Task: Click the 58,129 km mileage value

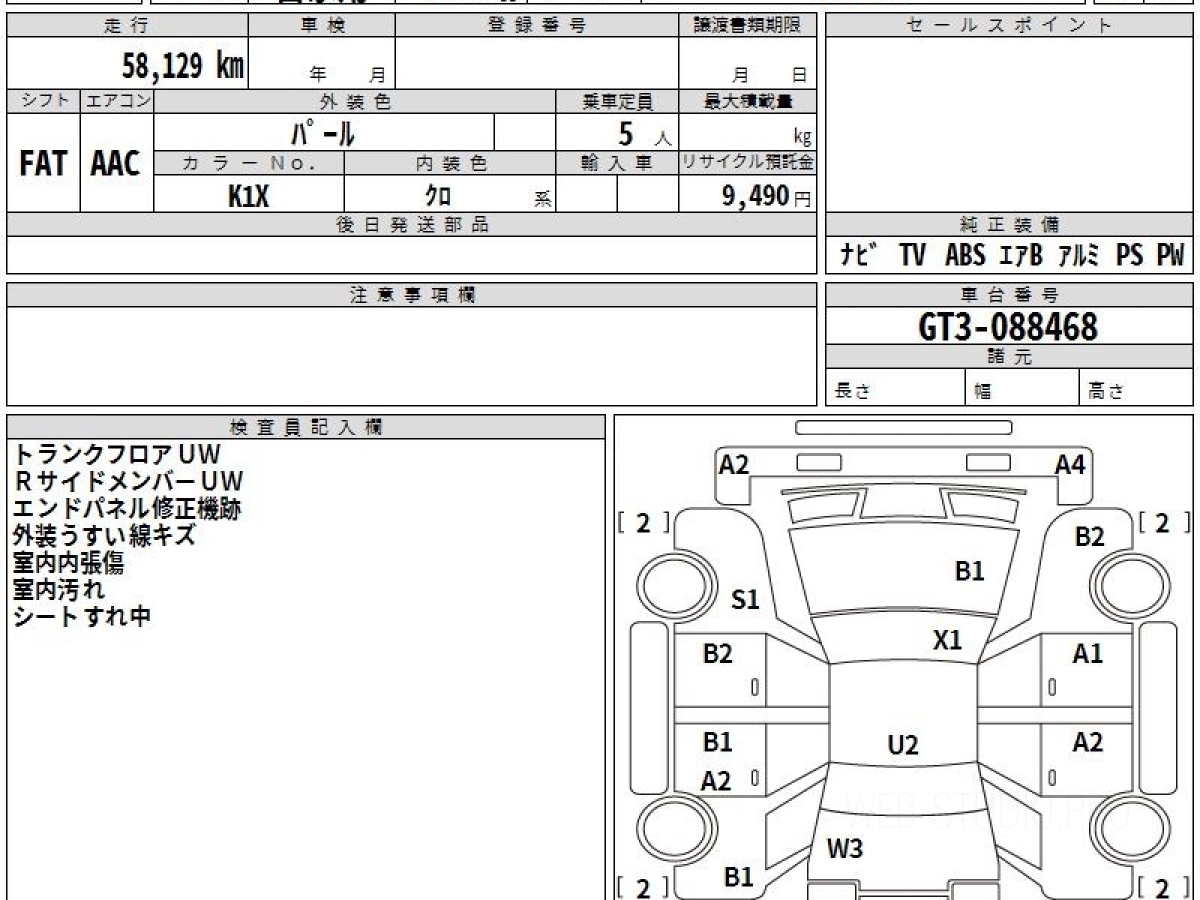Action: [x=182, y=66]
